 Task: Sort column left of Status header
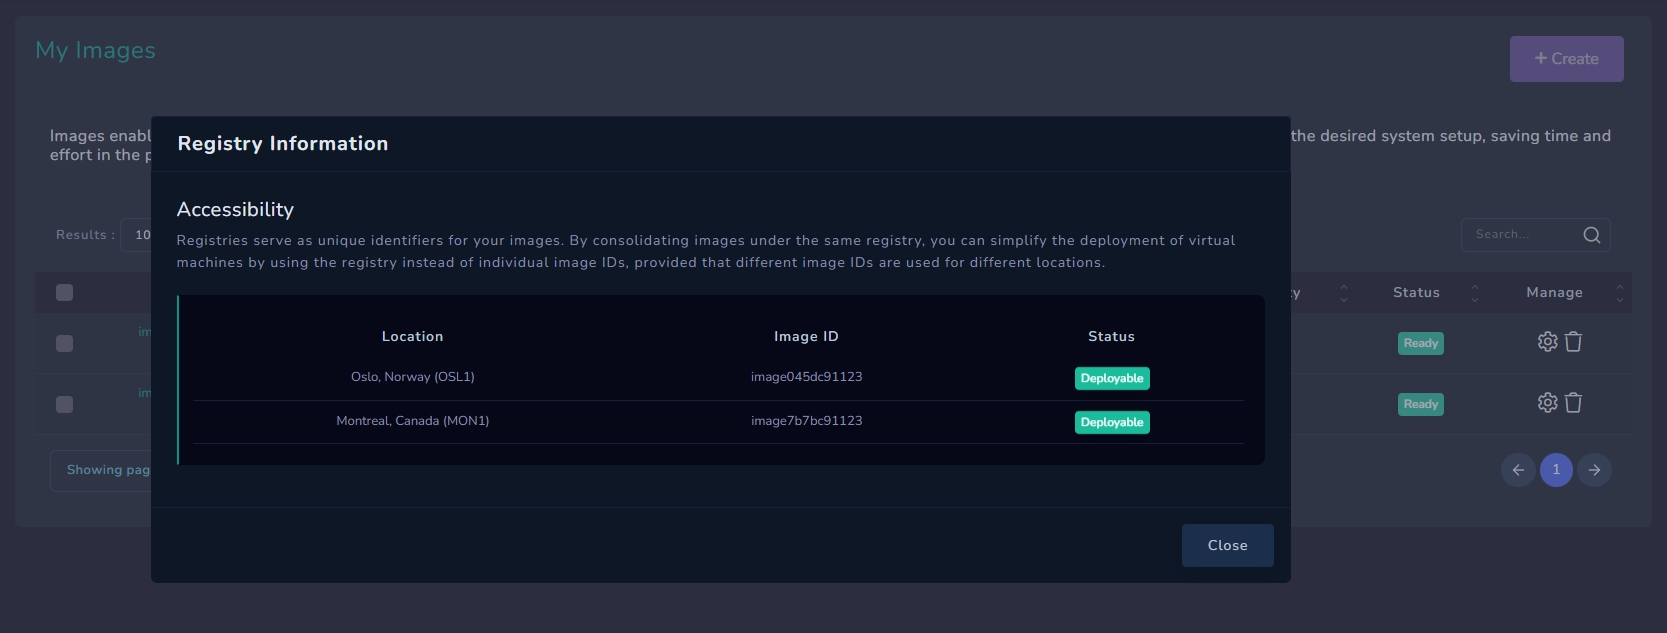[1344, 293]
